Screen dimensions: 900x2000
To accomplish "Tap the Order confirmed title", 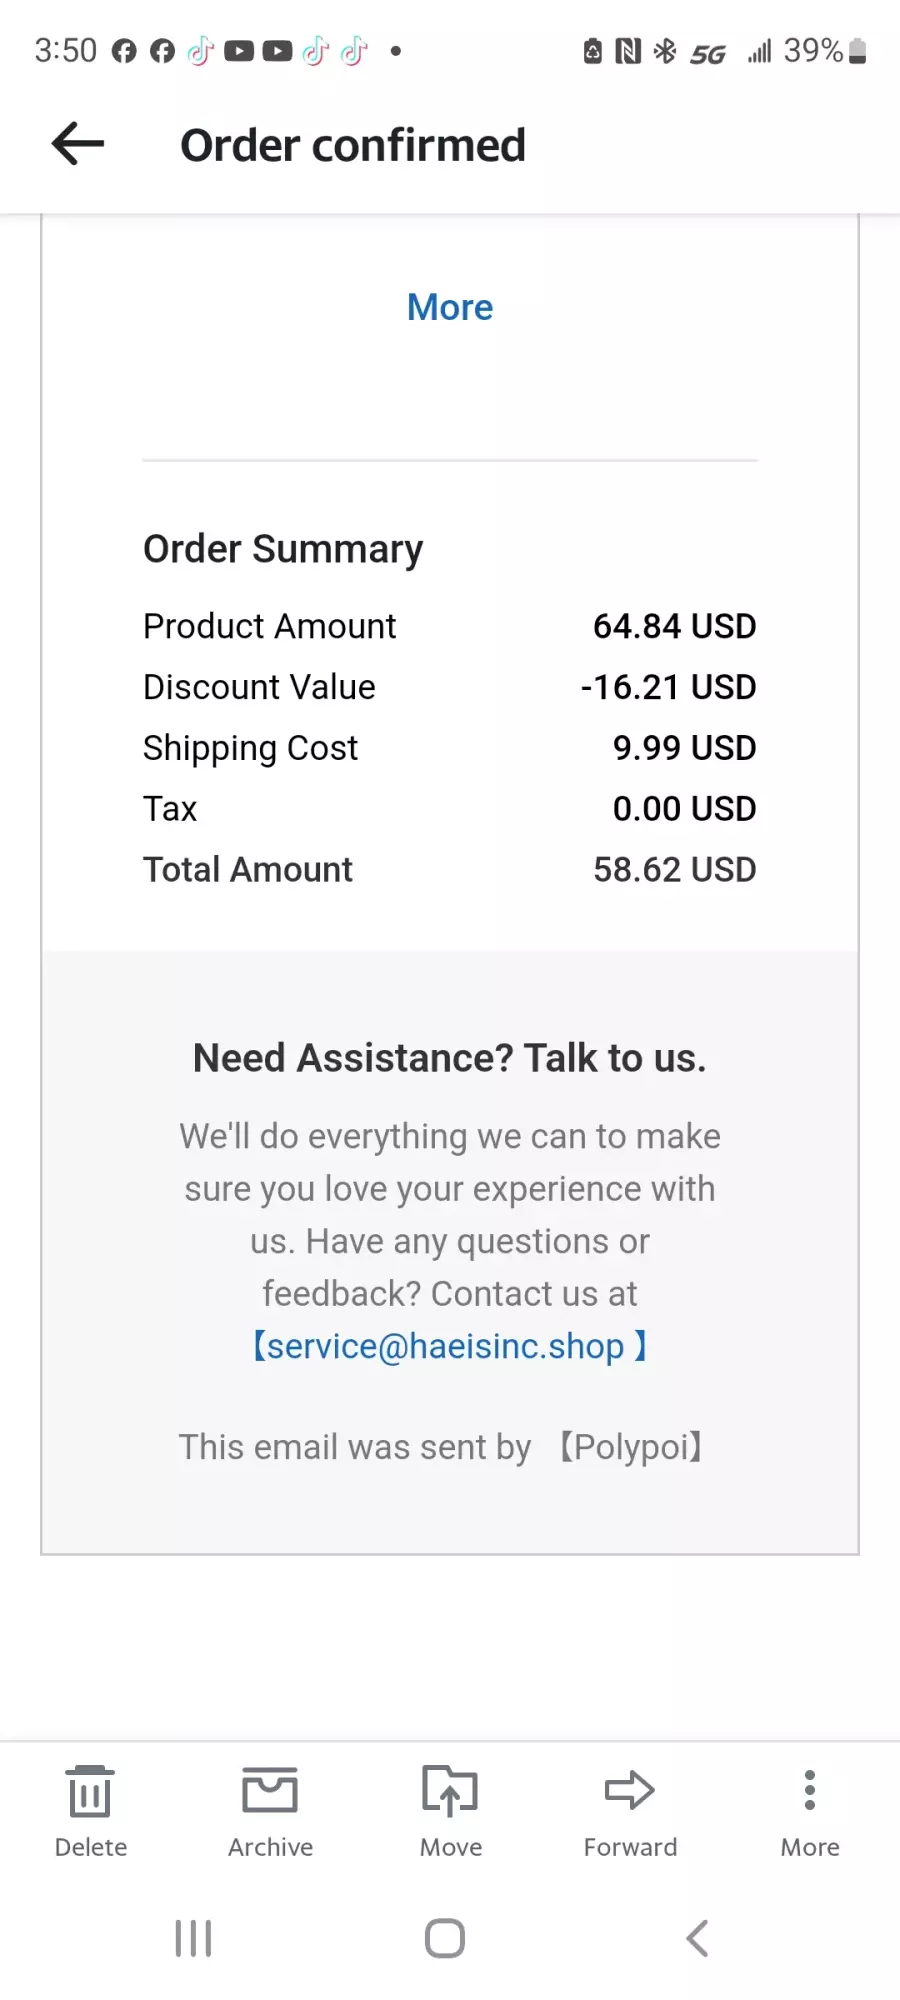I will click(353, 145).
